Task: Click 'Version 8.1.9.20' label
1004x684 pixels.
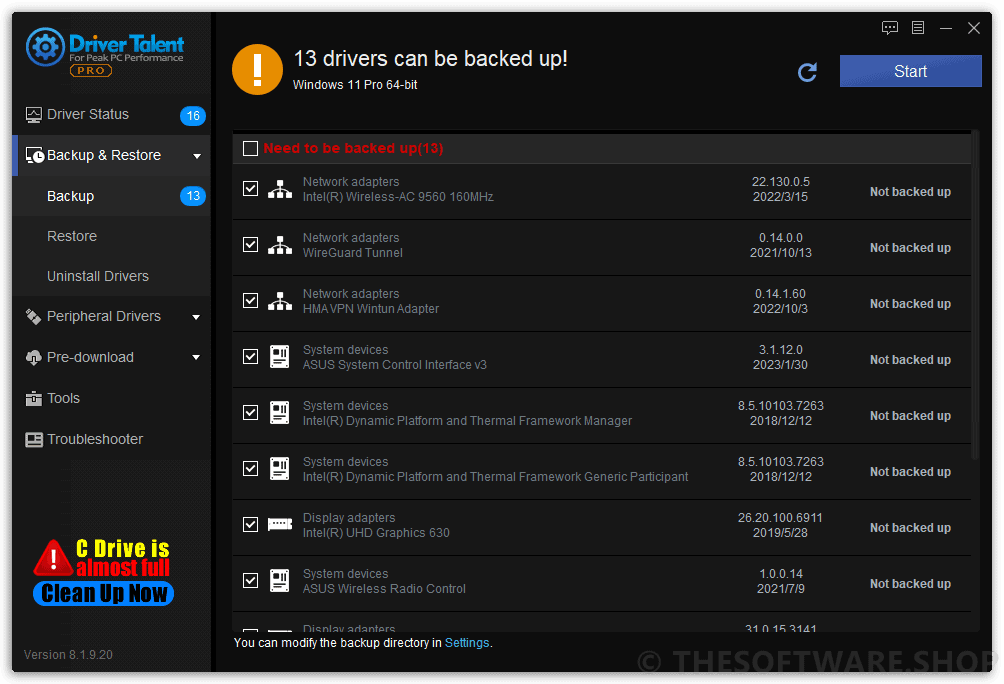Action: point(68,655)
